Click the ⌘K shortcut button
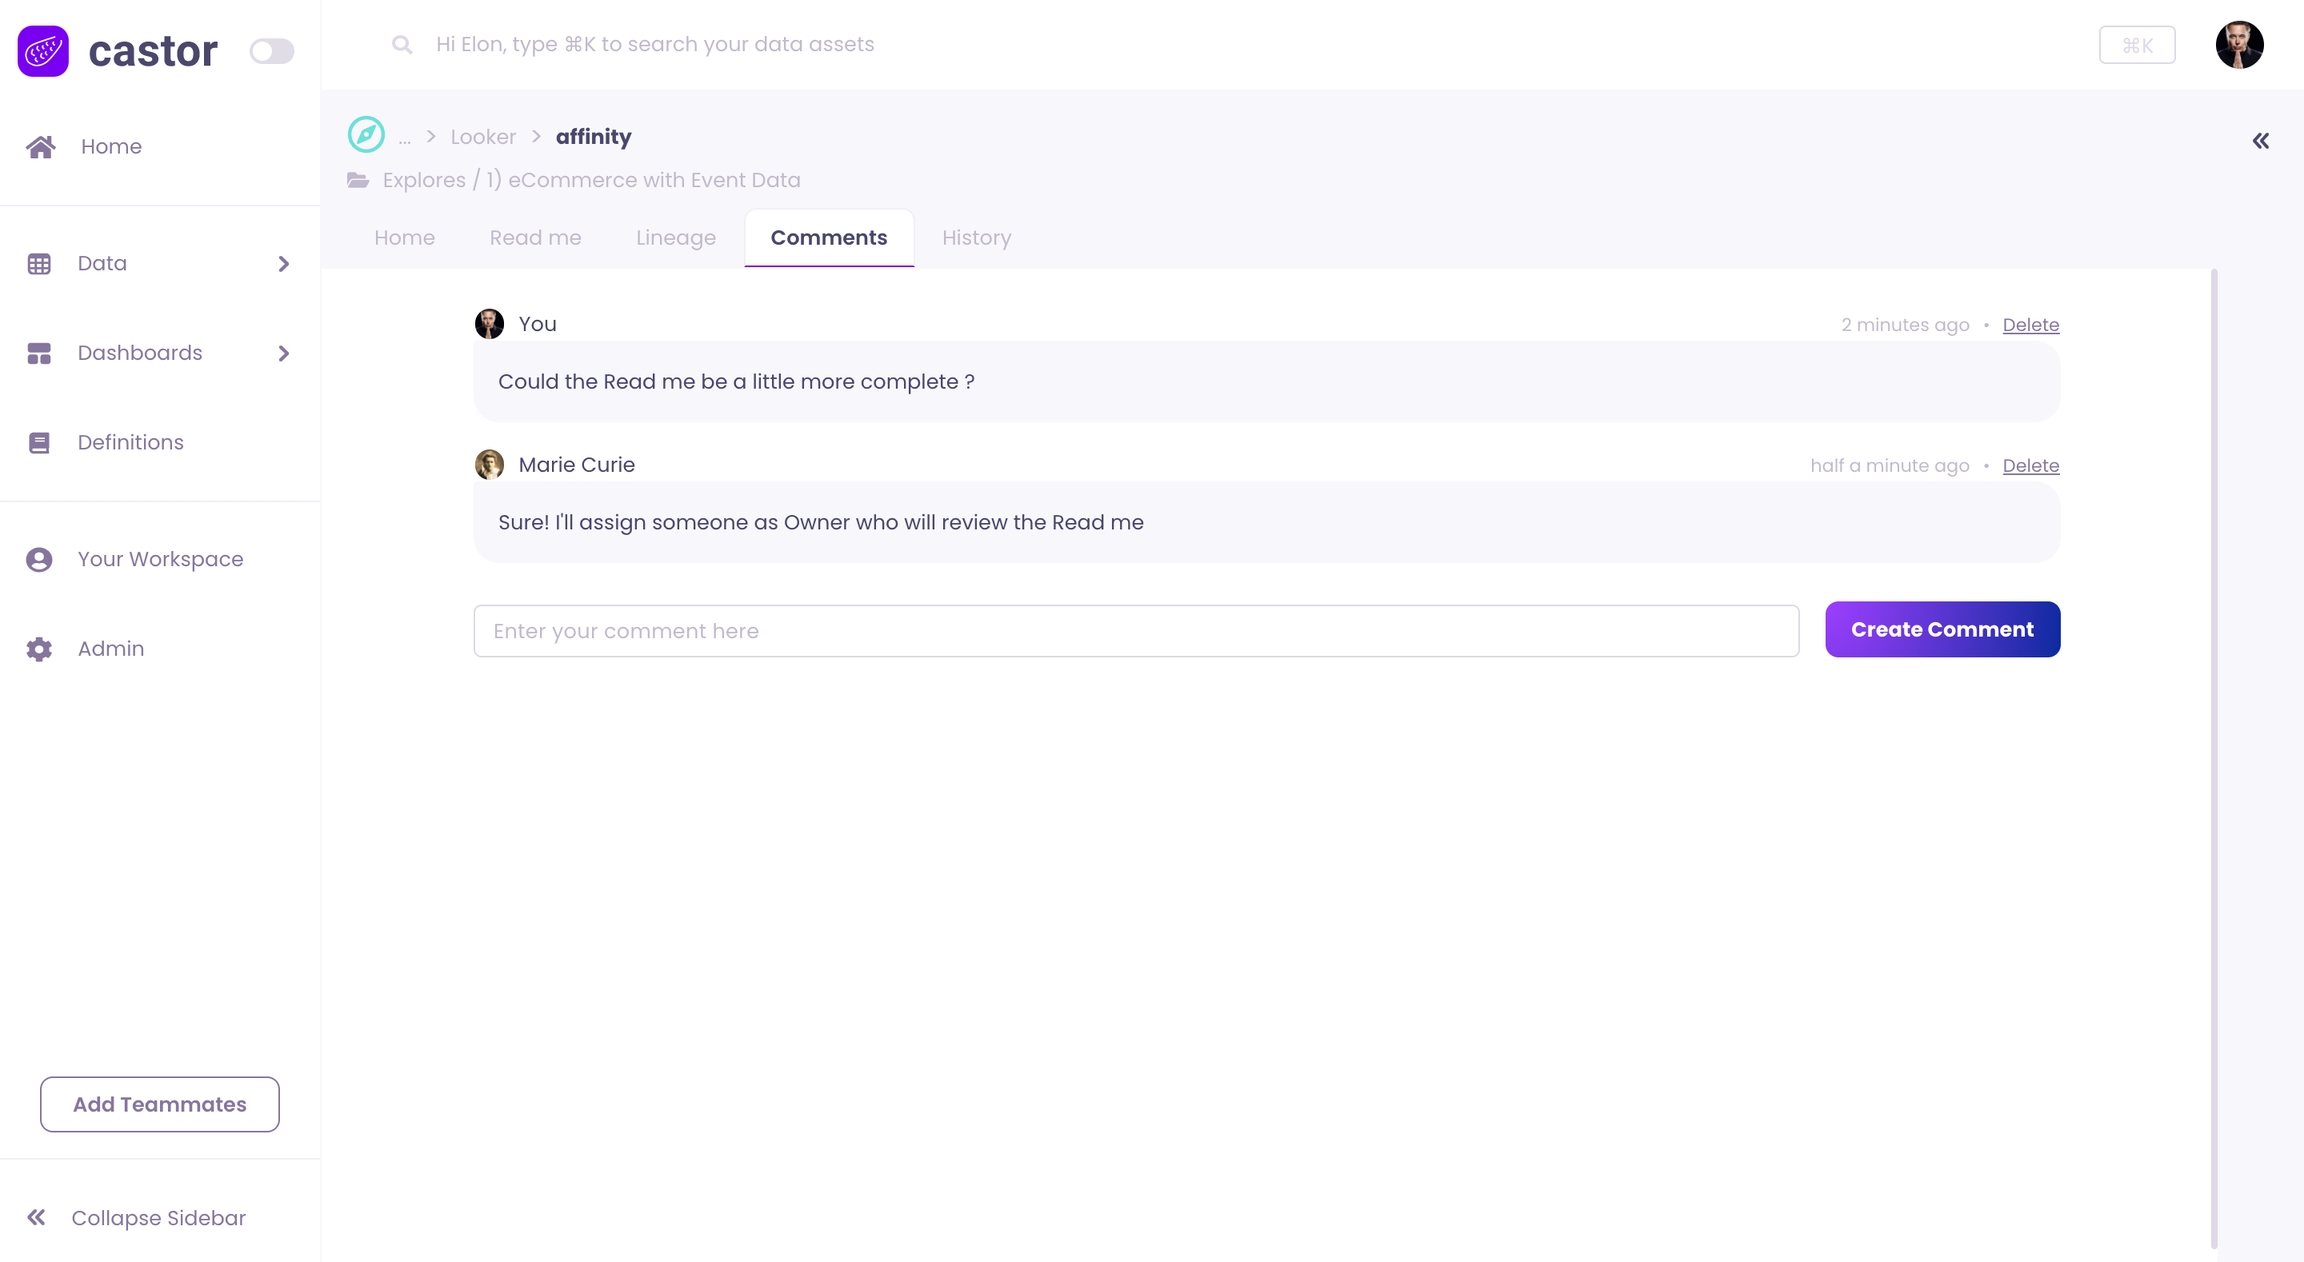The image size is (2304, 1262). [2136, 45]
